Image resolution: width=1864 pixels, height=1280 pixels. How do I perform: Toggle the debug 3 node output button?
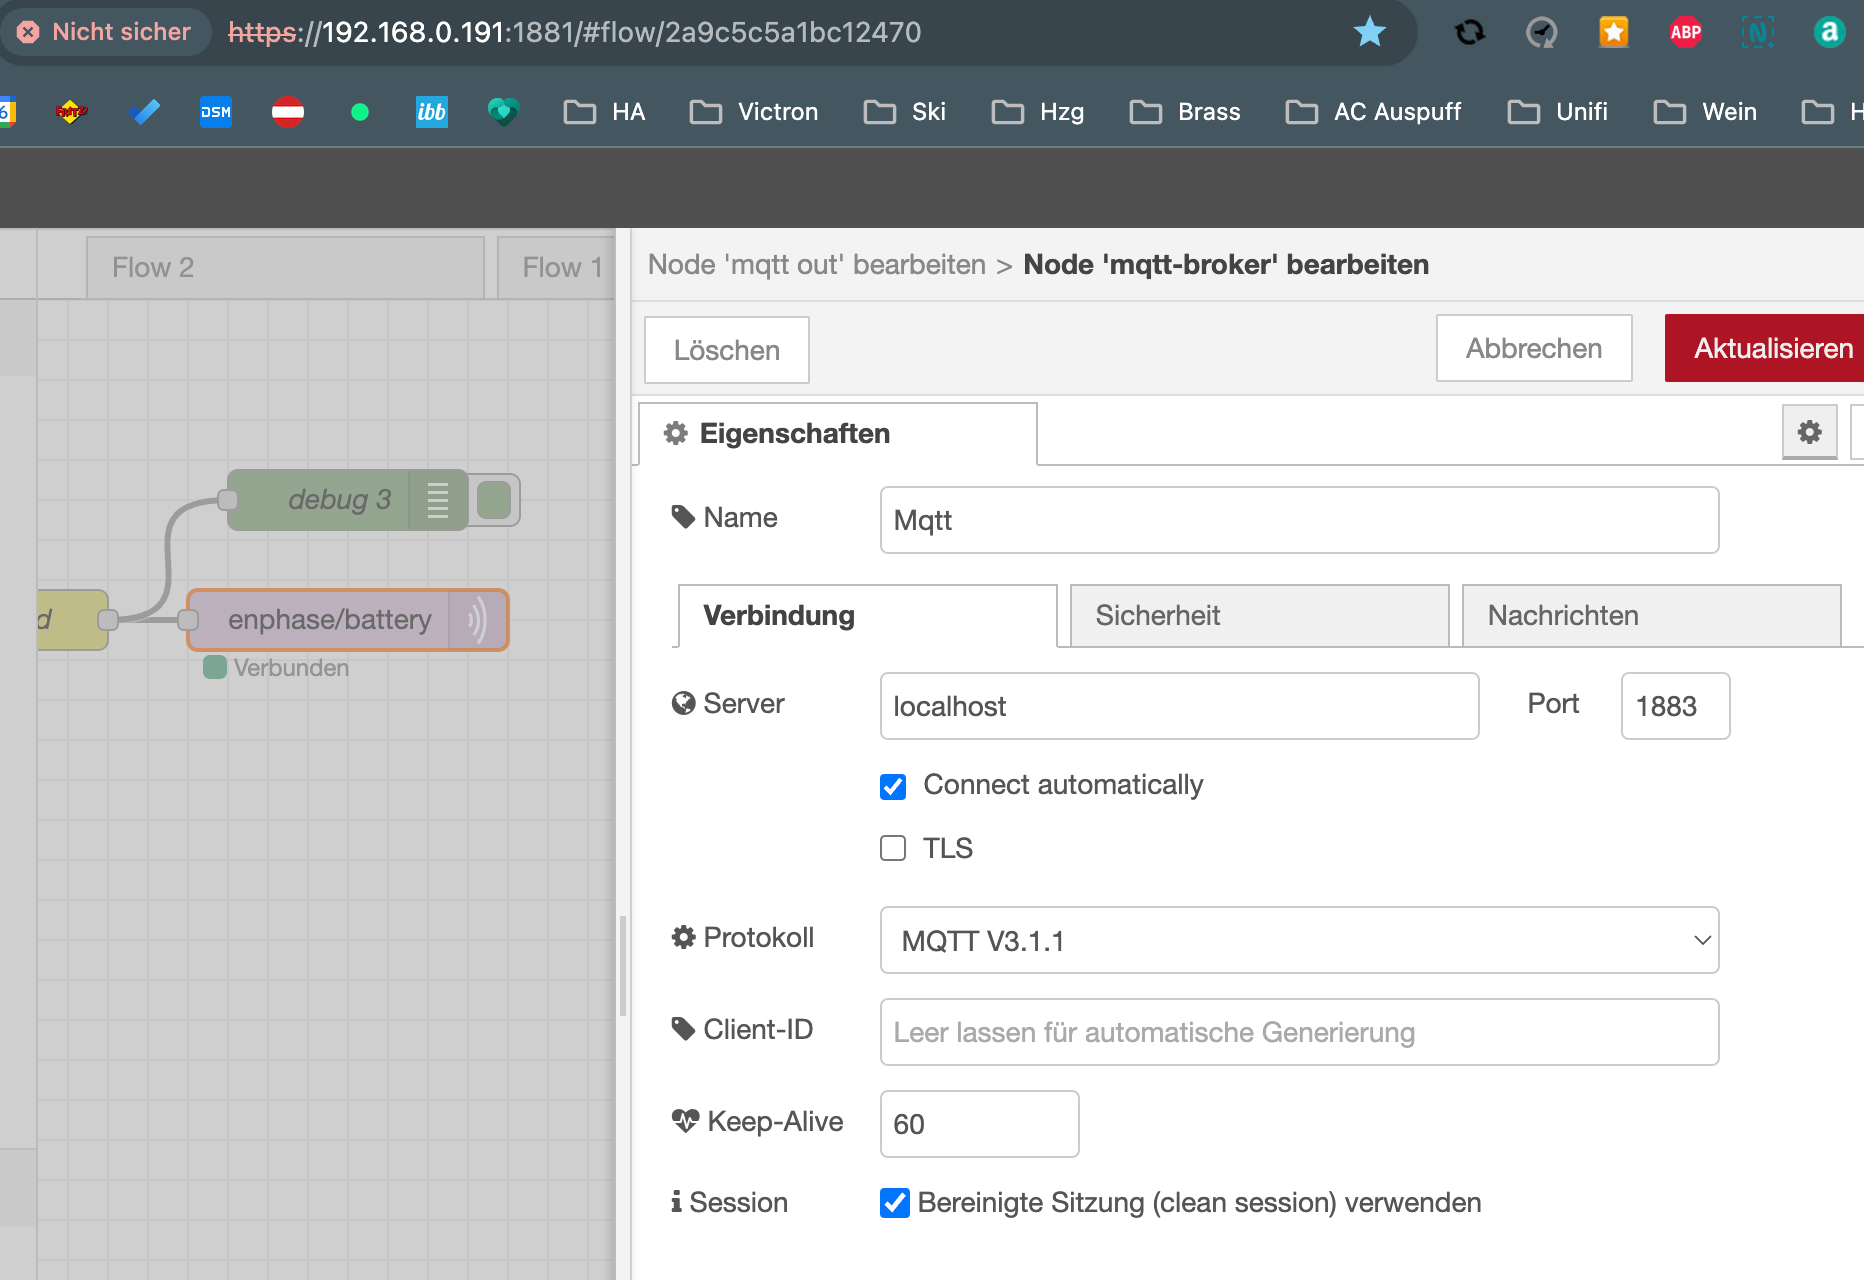pyautogui.click(x=494, y=500)
